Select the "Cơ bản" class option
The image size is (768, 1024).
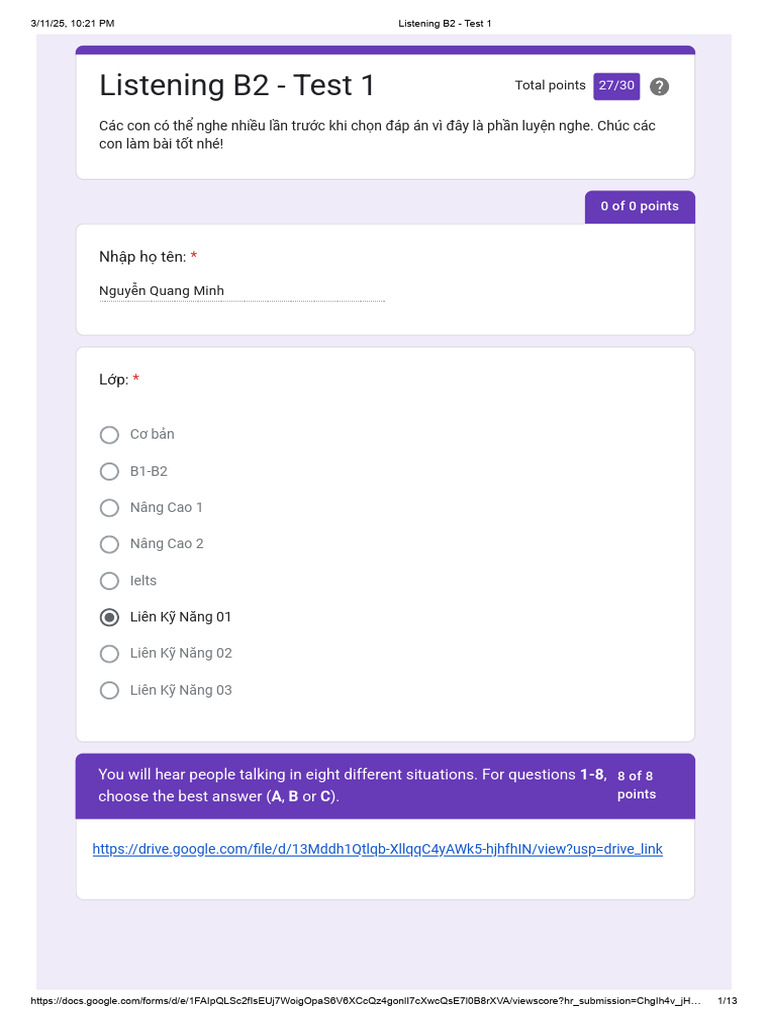(x=110, y=434)
